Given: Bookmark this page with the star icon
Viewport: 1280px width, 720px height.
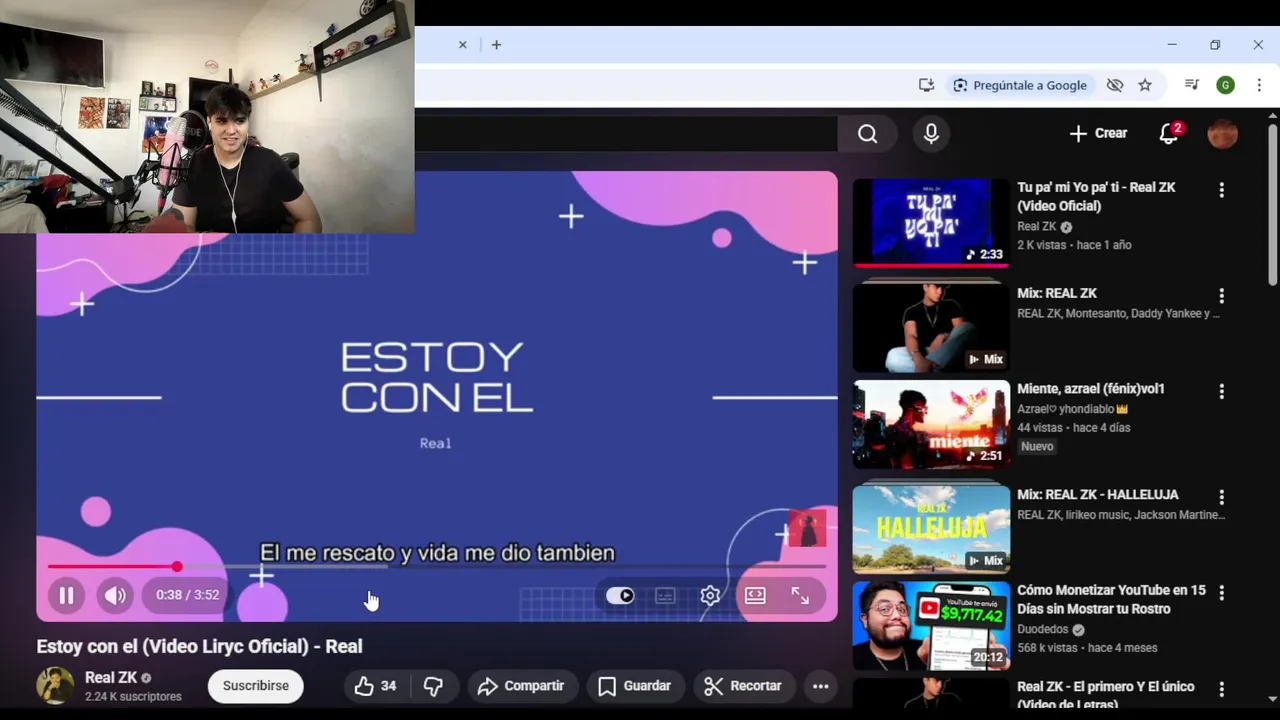Looking at the screenshot, I should pyautogui.click(x=1145, y=85).
